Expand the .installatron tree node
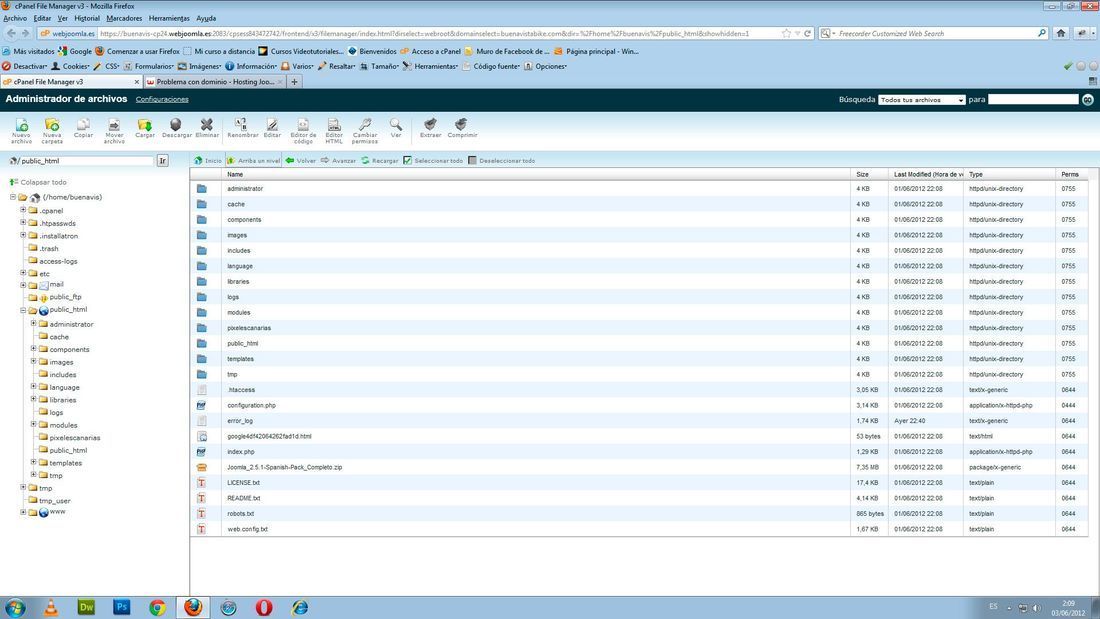Image resolution: width=1100 pixels, height=619 pixels. [23, 235]
